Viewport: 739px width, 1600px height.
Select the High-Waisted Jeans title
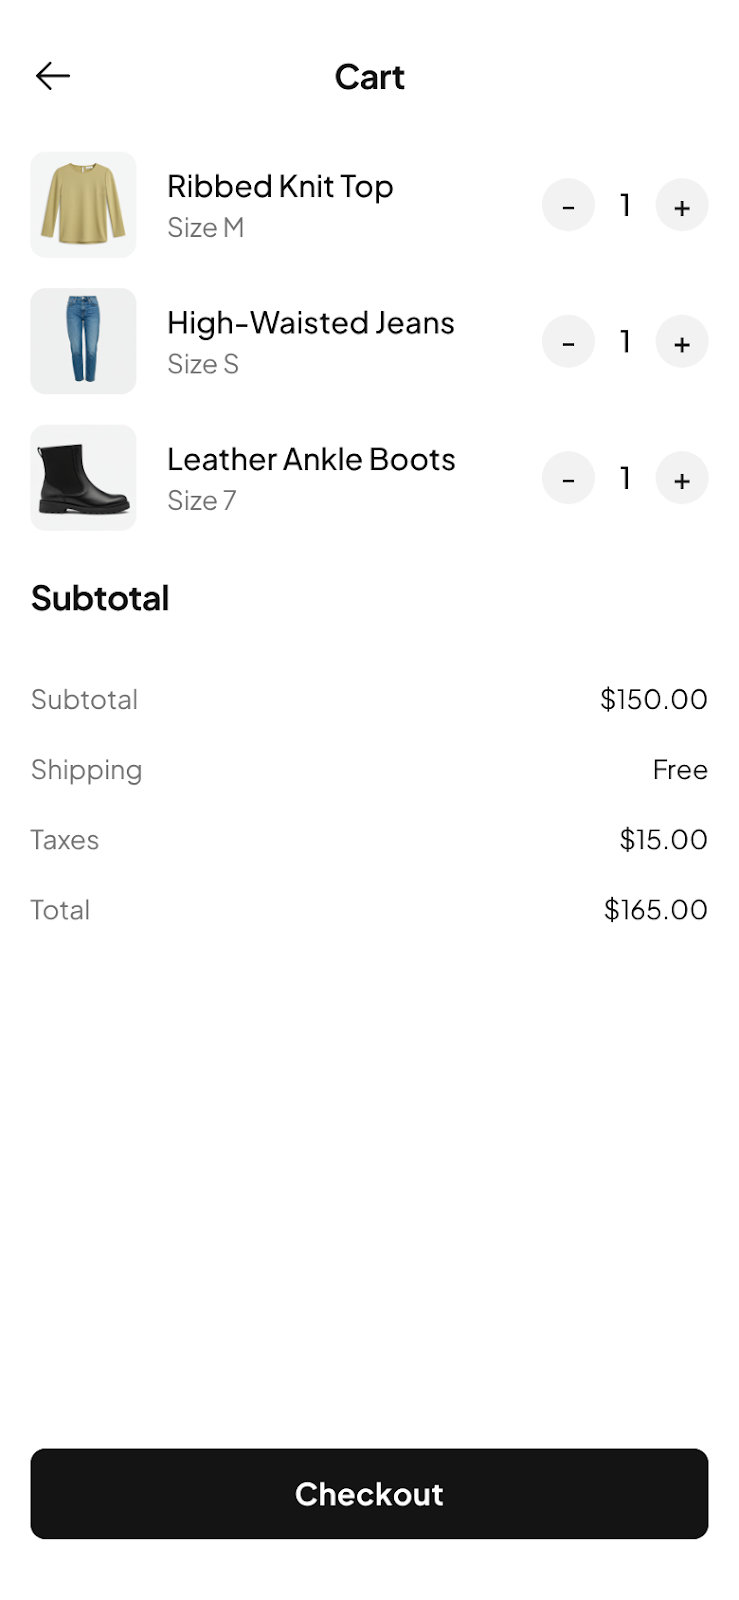pyautogui.click(x=311, y=323)
